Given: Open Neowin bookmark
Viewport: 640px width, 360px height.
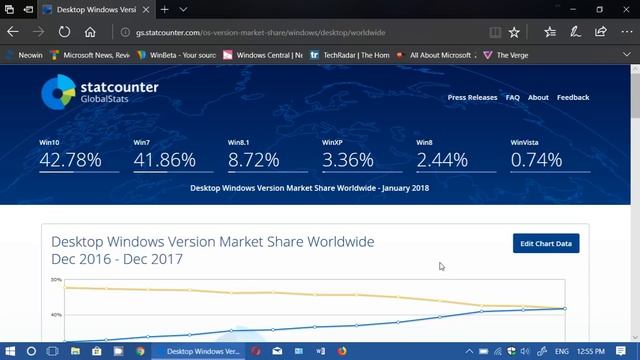Looking at the screenshot, I should pos(25,55).
